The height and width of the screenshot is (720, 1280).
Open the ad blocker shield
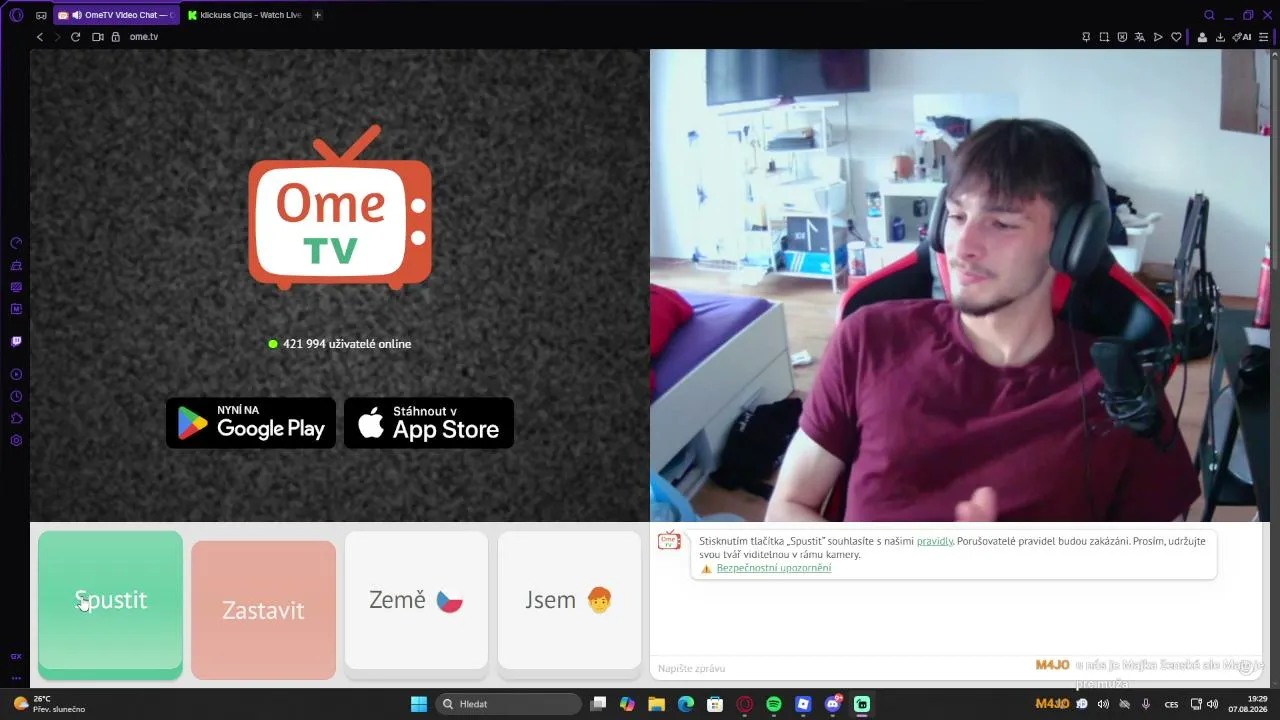point(1122,37)
